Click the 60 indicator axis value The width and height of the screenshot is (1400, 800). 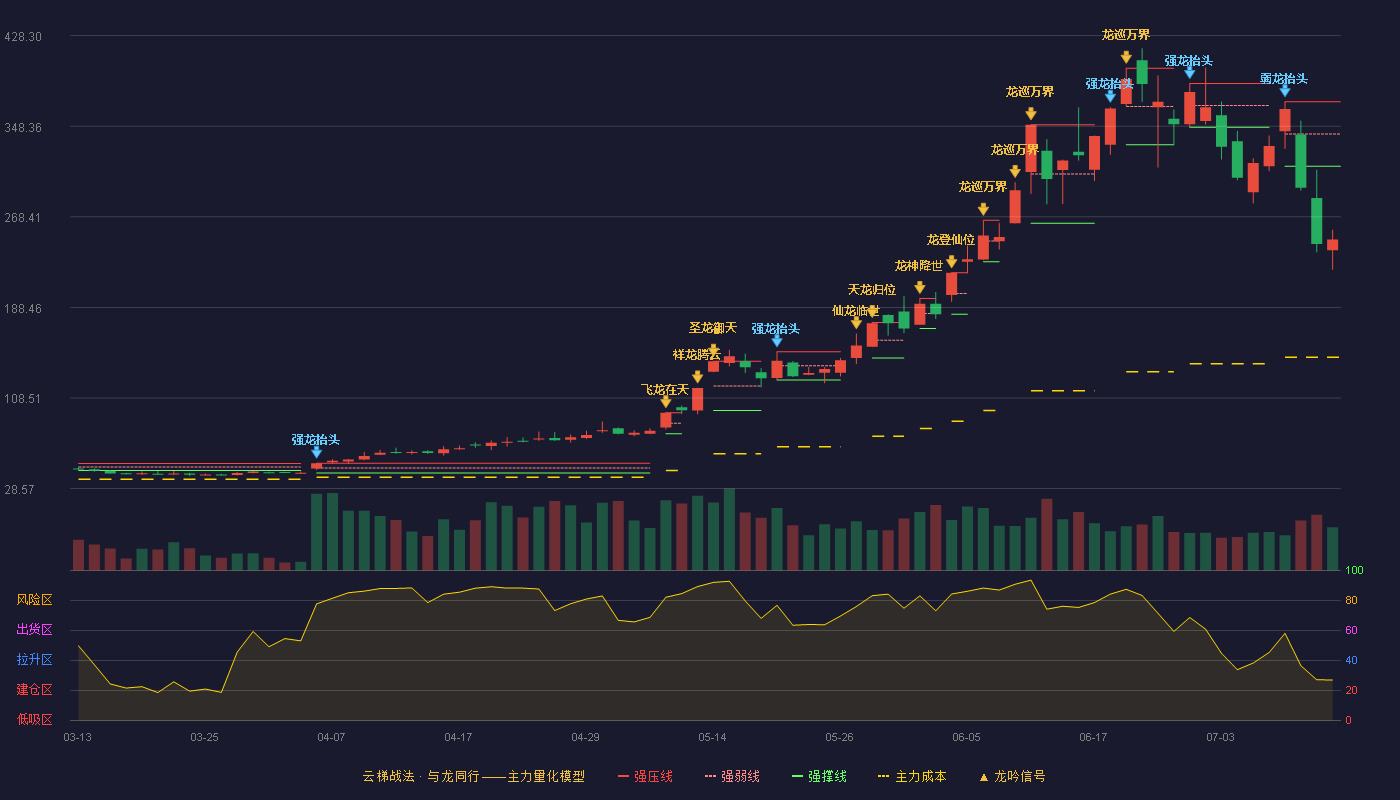tap(1351, 630)
